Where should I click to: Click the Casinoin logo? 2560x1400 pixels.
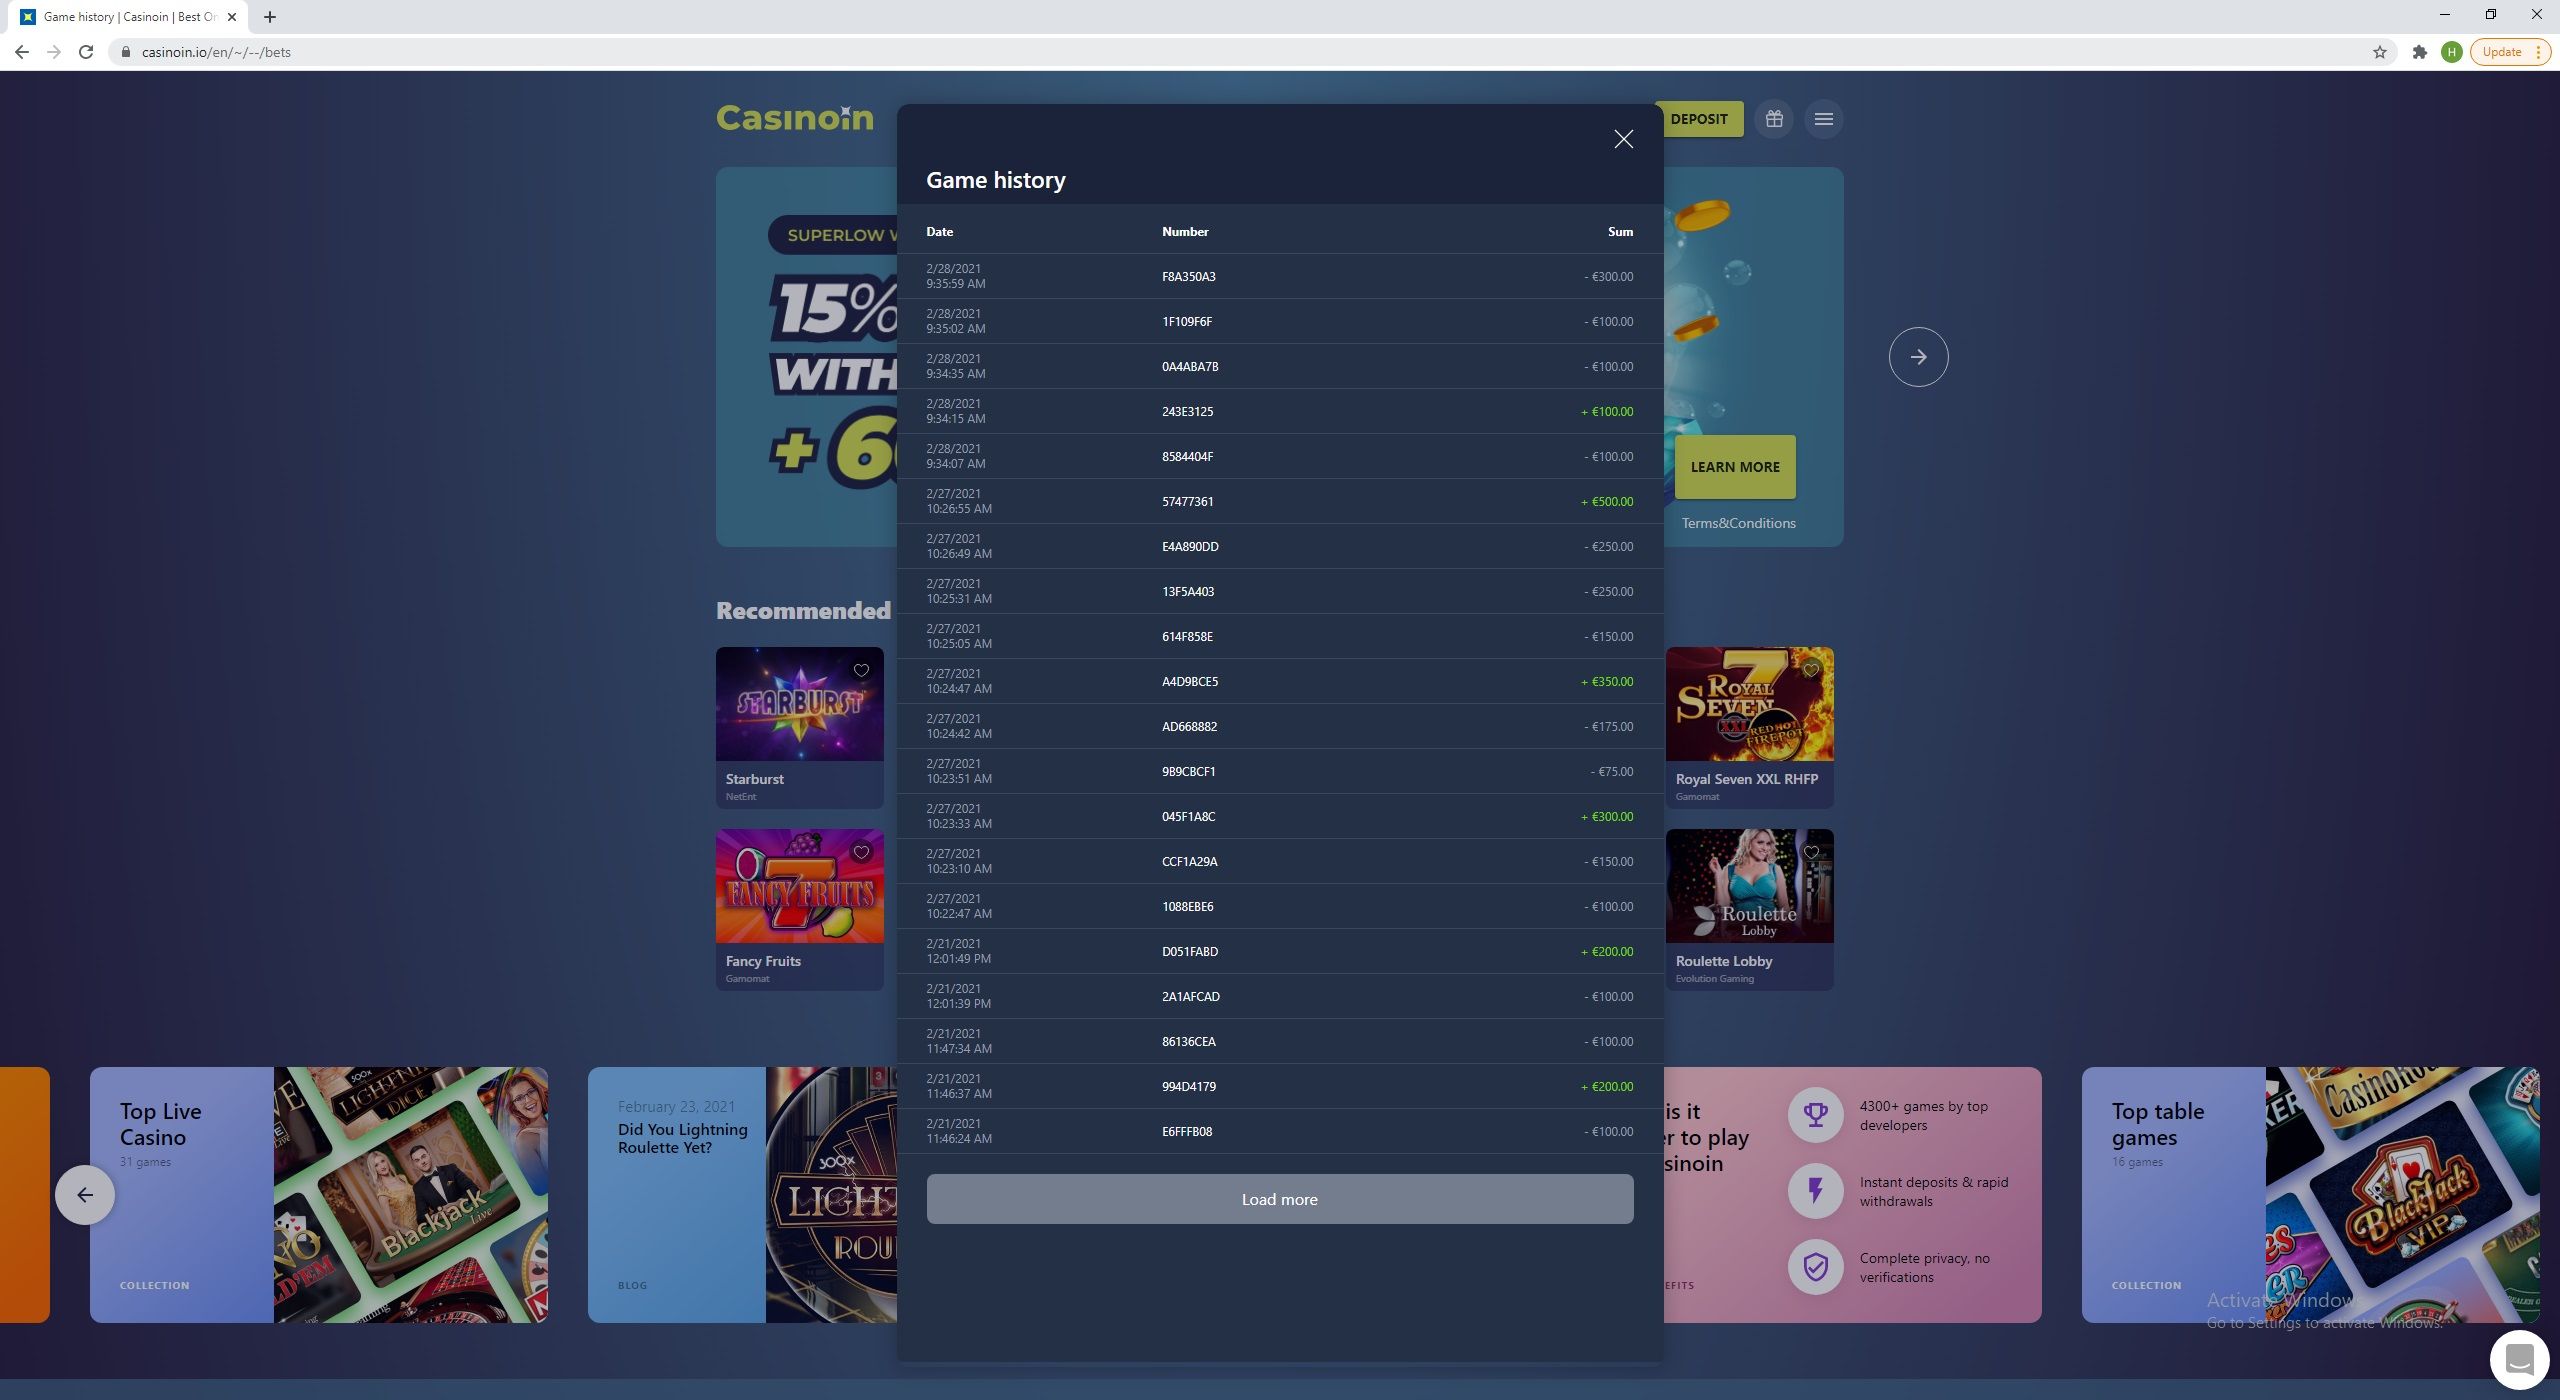point(795,119)
